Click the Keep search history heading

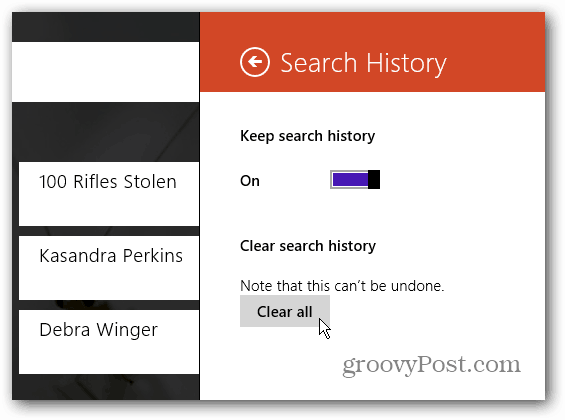pyautogui.click(x=307, y=136)
